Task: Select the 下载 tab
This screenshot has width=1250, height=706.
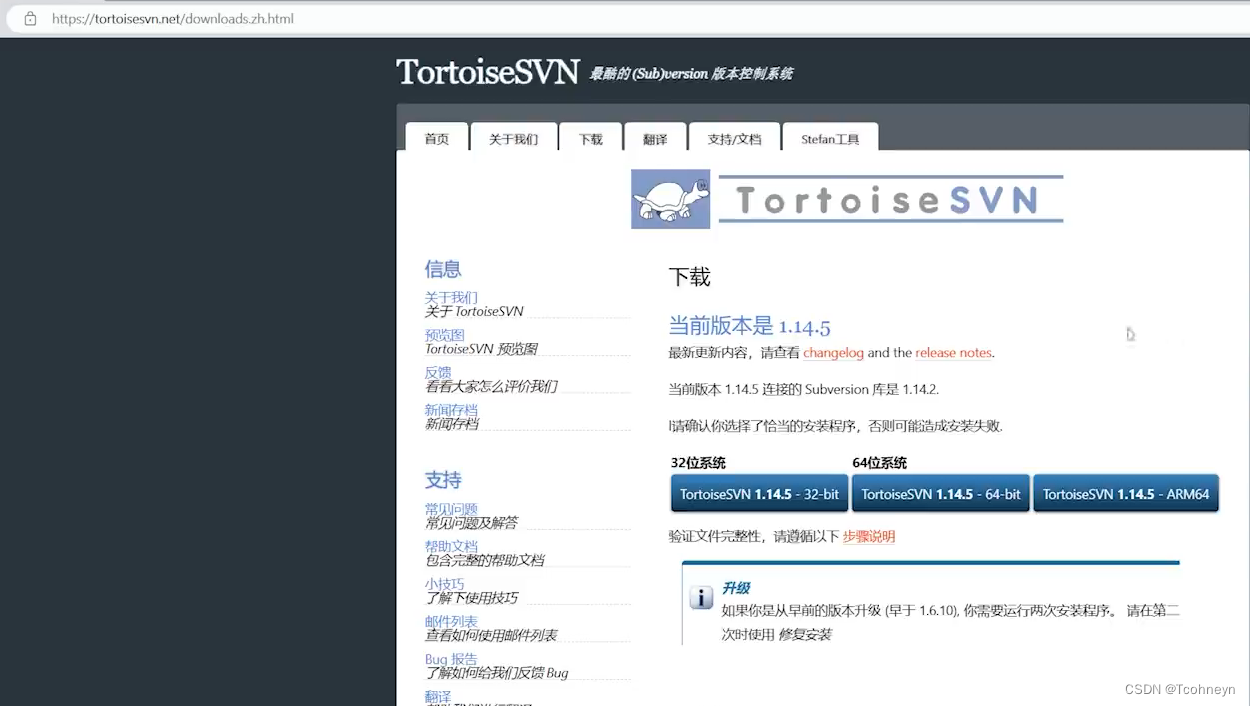Action: [591, 139]
